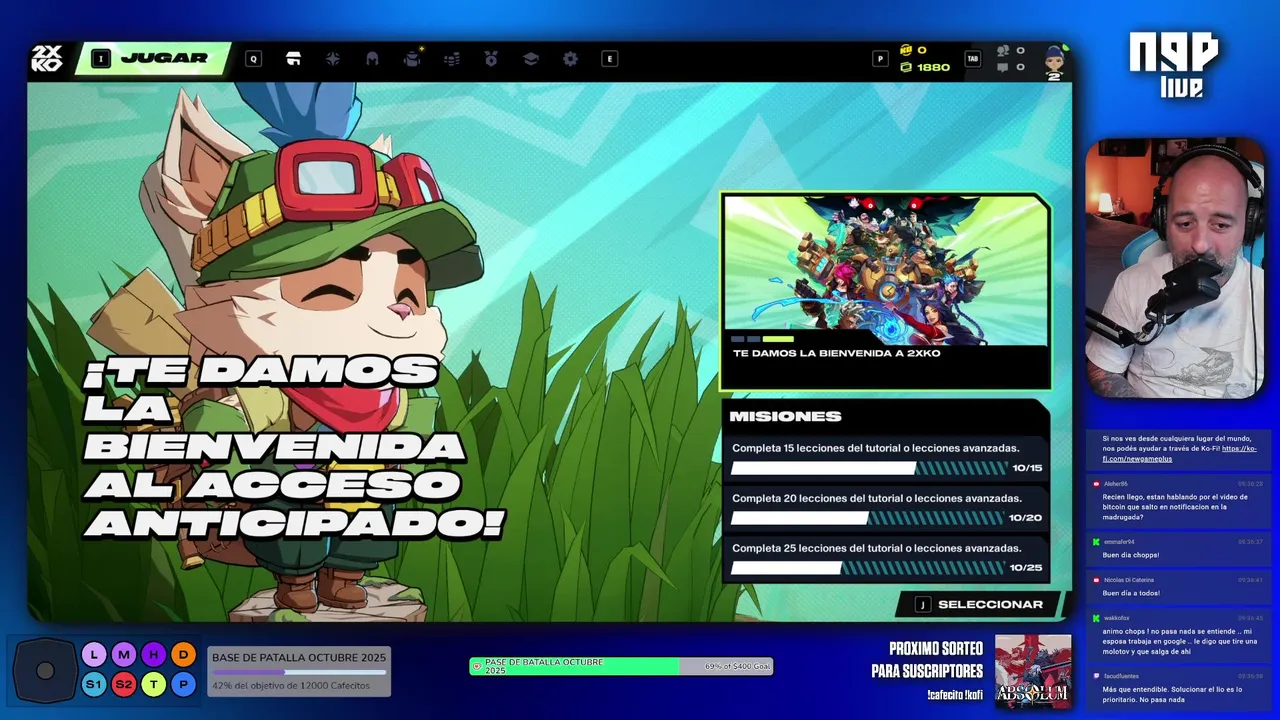
Task: Open the JUGAR tab
Action: point(151,58)
